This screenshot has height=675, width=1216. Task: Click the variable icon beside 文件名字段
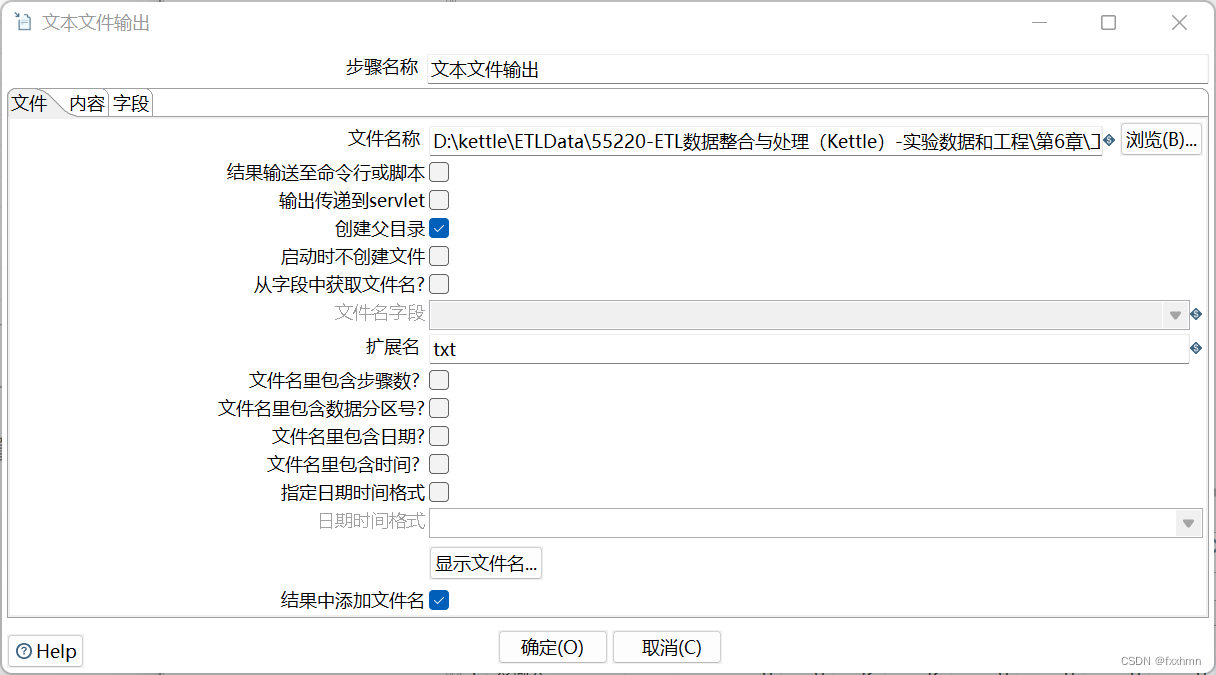click(x=1196, y=314)
